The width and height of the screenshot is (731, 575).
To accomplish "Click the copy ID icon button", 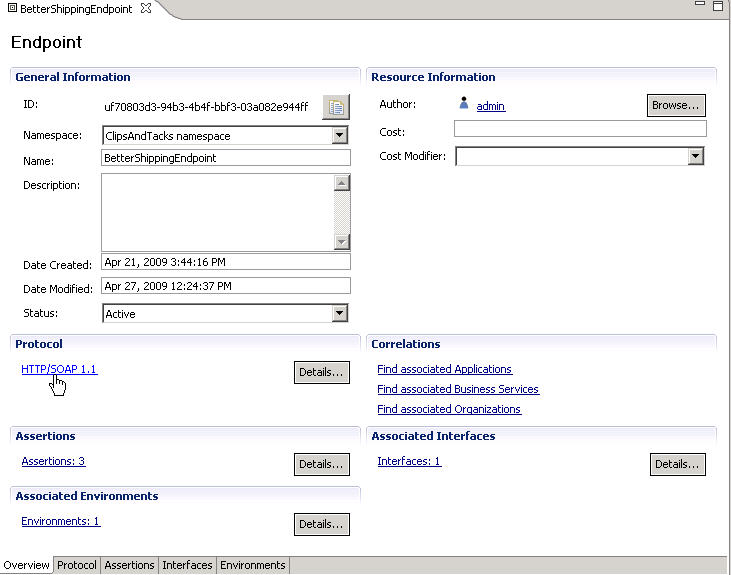I will [x=335, y=107].
